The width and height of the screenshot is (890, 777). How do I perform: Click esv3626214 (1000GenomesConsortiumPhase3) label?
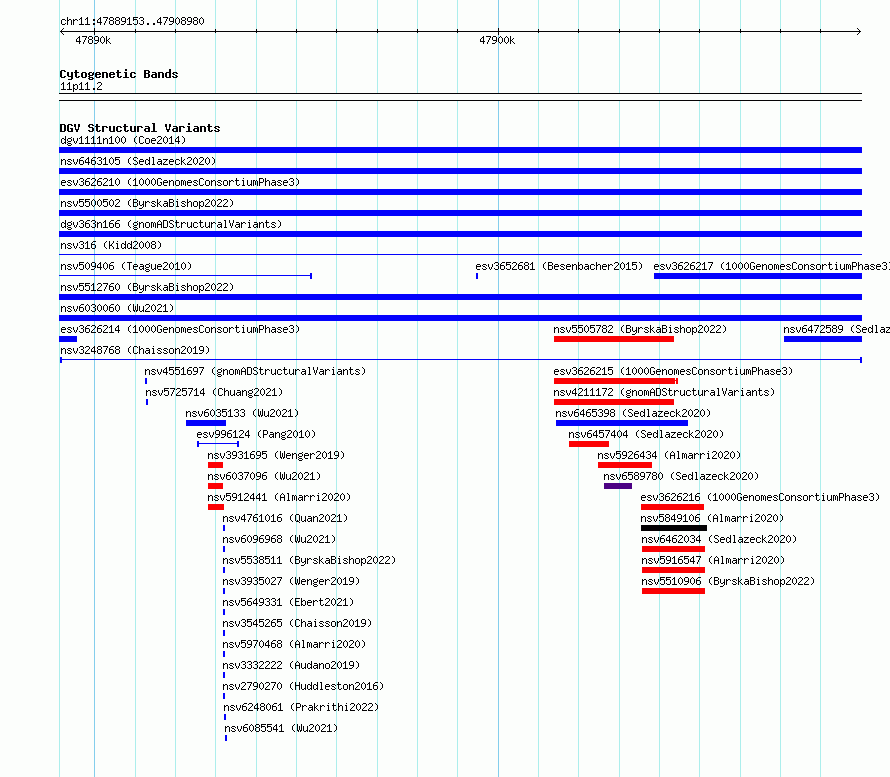pos(180,329)
